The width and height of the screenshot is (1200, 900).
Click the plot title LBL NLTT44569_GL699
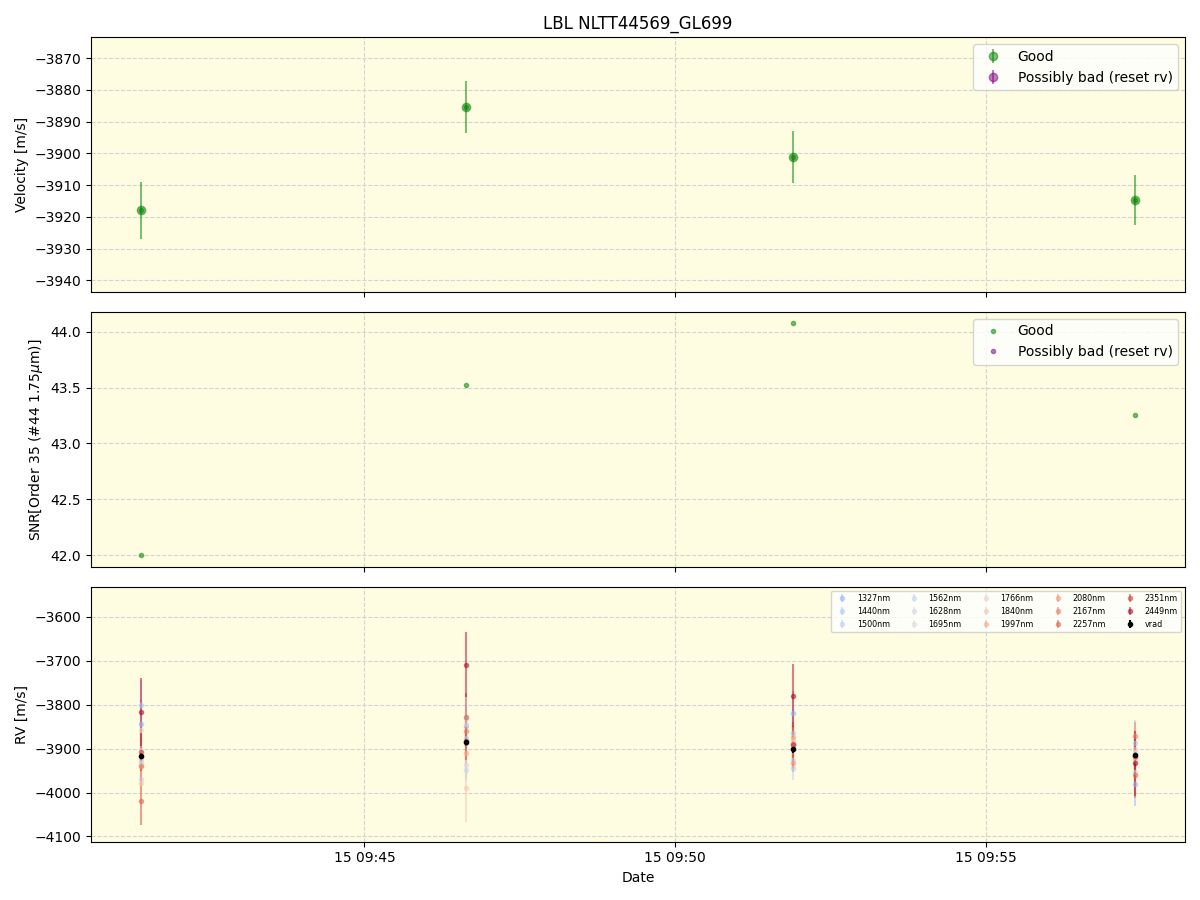[638, 23]
